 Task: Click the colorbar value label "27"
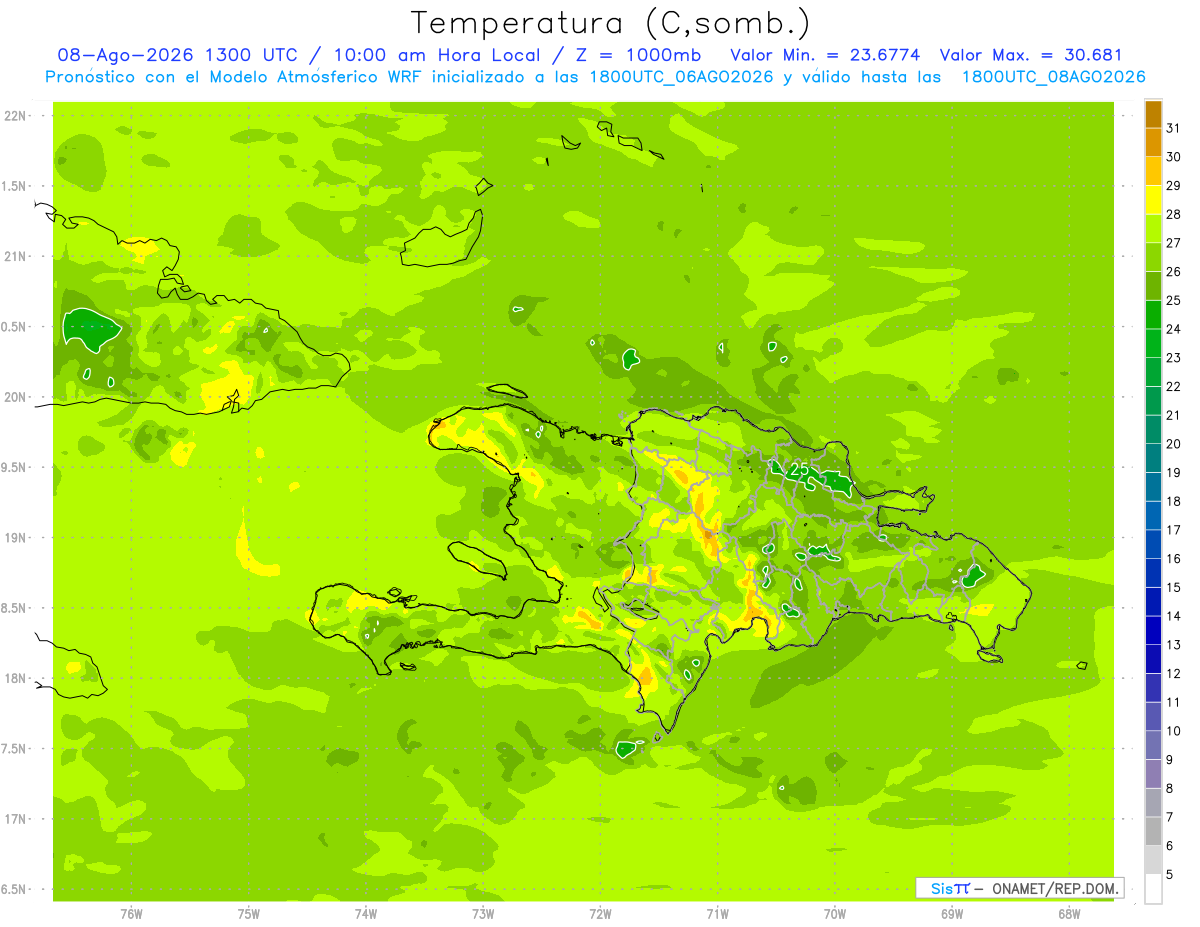tap(1174, 243)
